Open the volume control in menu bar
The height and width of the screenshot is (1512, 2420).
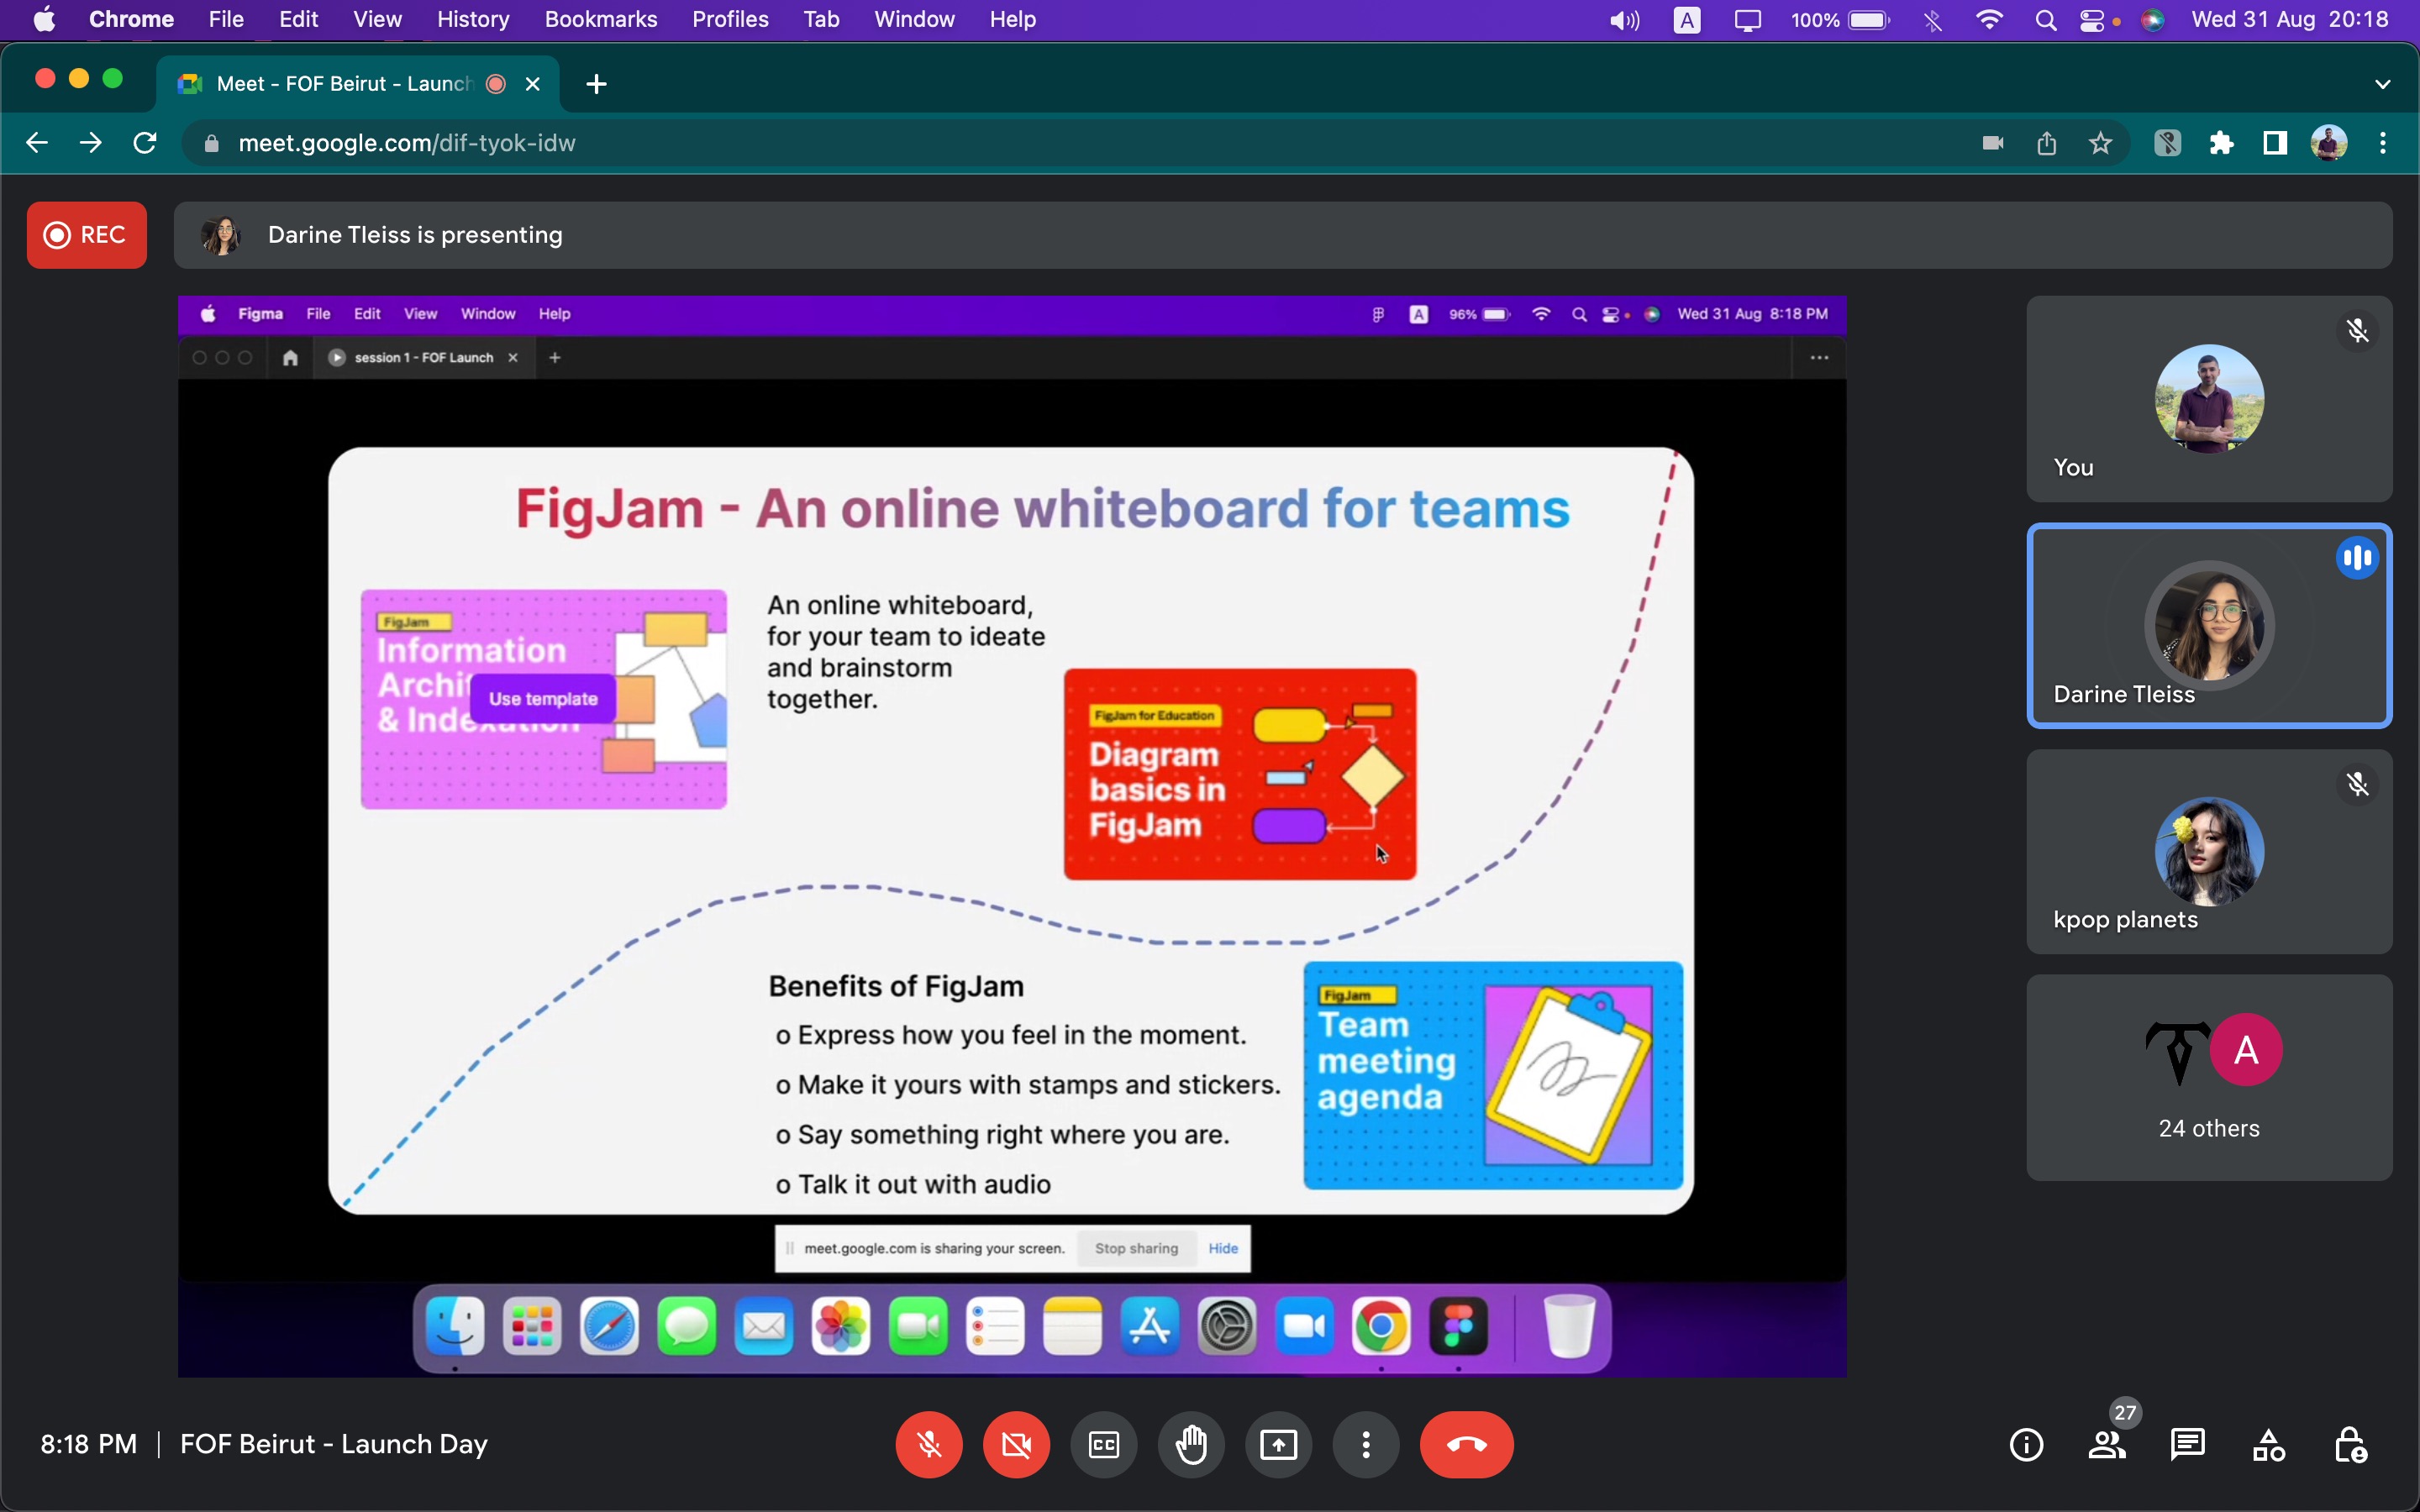coord(1625,20)
